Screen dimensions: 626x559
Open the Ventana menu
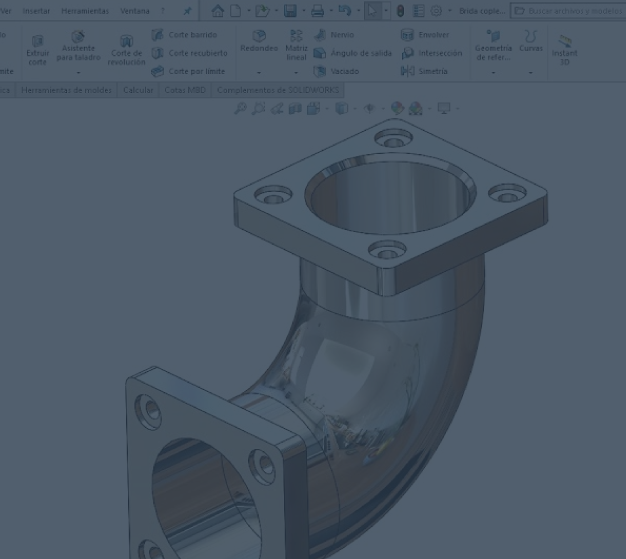pyautogui.click(x=135, y=11)
